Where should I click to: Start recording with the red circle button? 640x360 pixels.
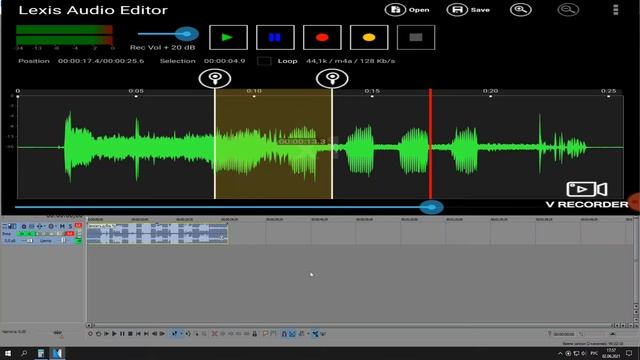pos(322,38)
